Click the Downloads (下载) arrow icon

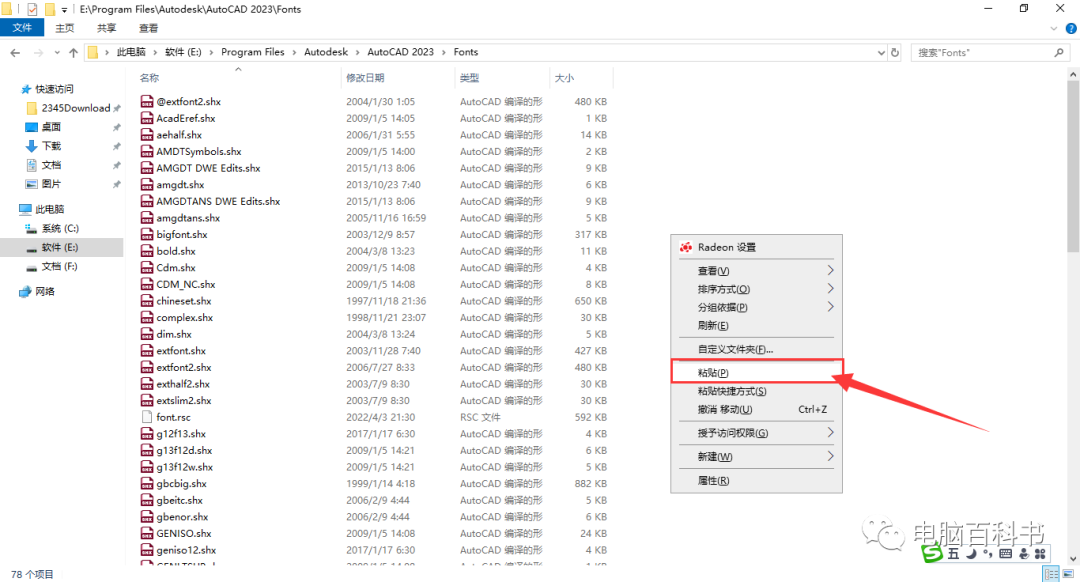coord(31,146)
